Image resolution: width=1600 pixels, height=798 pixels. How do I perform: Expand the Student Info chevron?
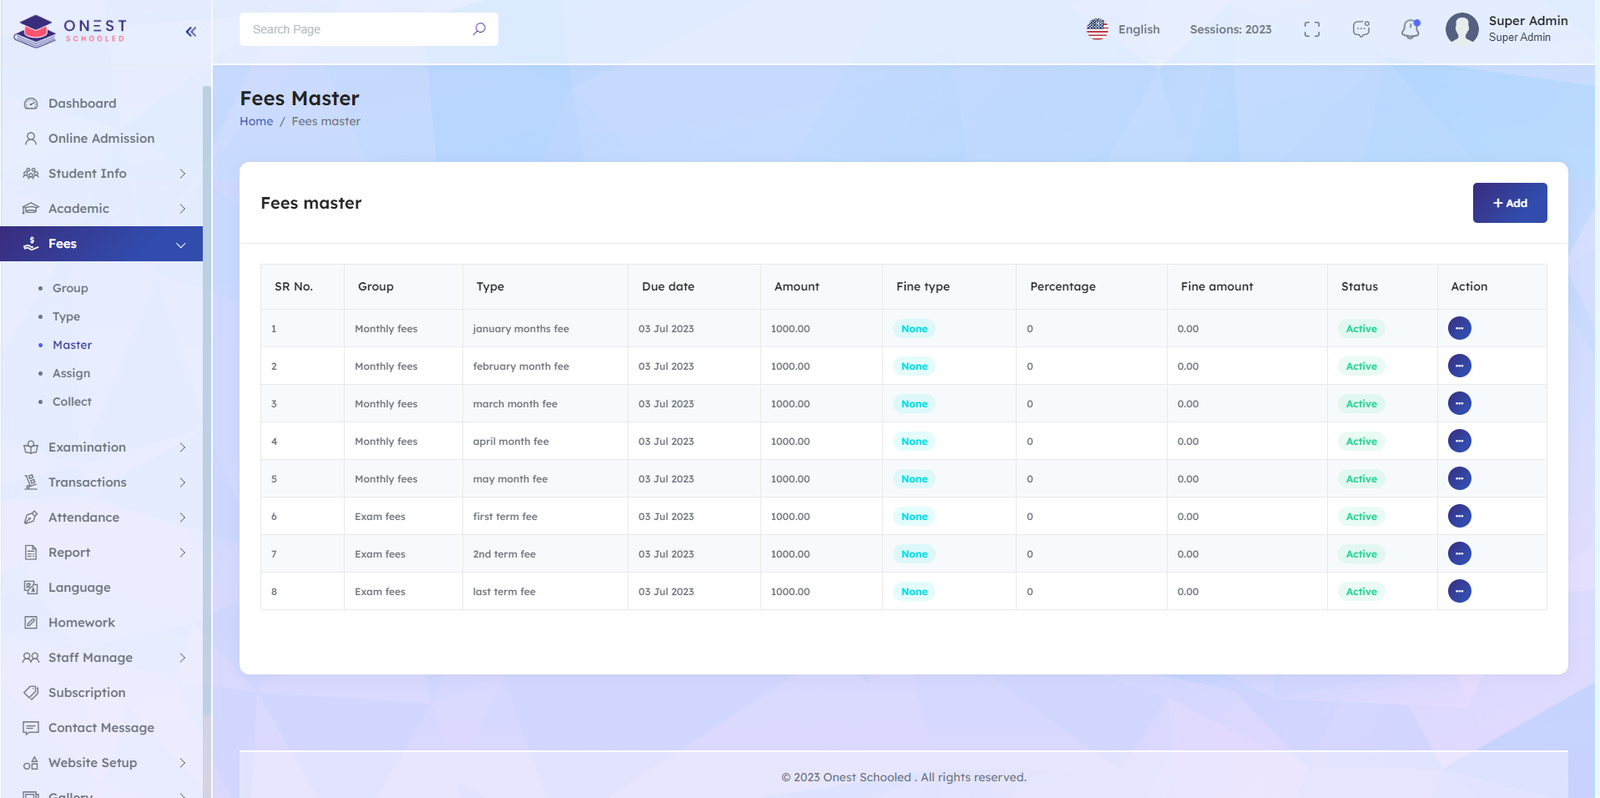click(182, 173)
